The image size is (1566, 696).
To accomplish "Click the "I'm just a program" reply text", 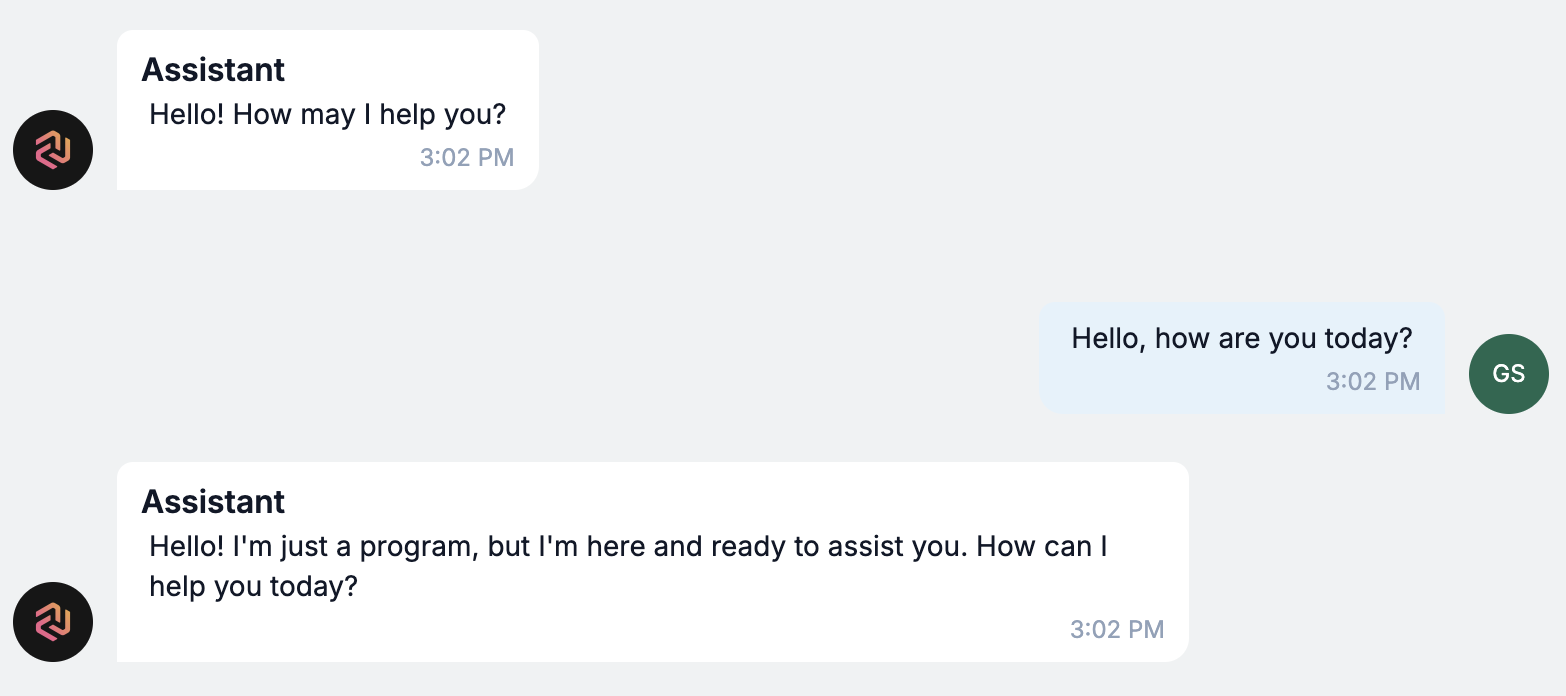I will tap(628, 566).
